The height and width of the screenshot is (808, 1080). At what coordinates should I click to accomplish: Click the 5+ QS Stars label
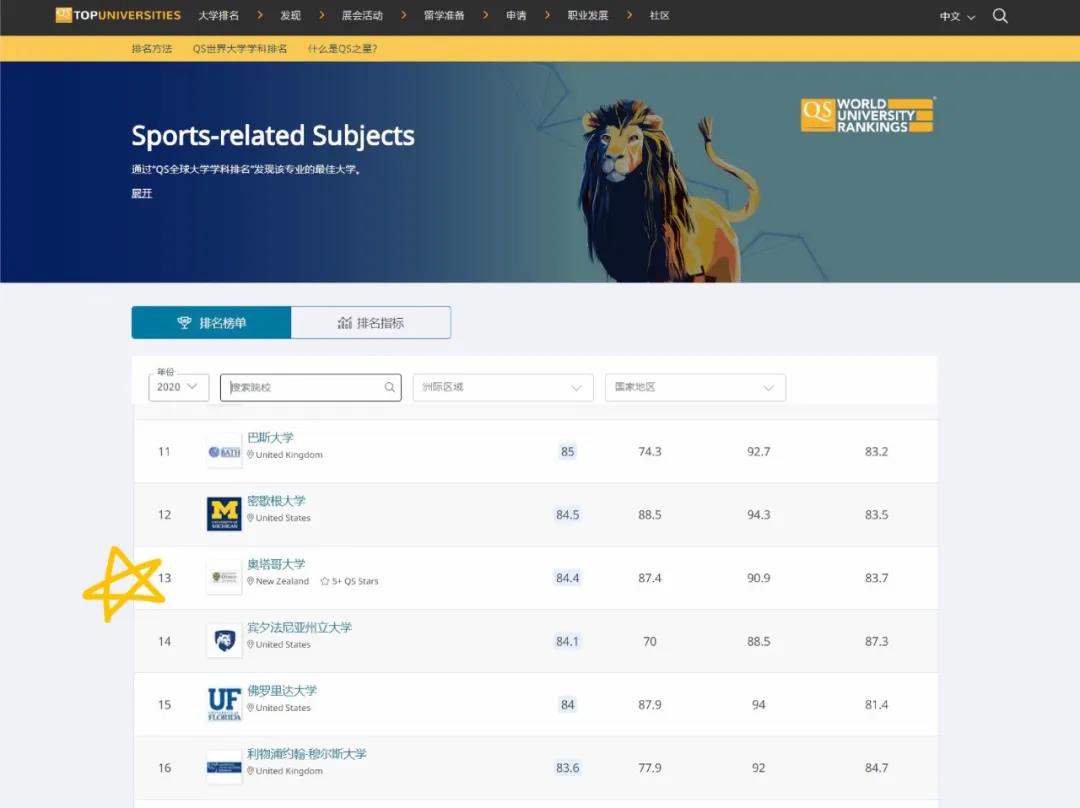pos(355,581)
